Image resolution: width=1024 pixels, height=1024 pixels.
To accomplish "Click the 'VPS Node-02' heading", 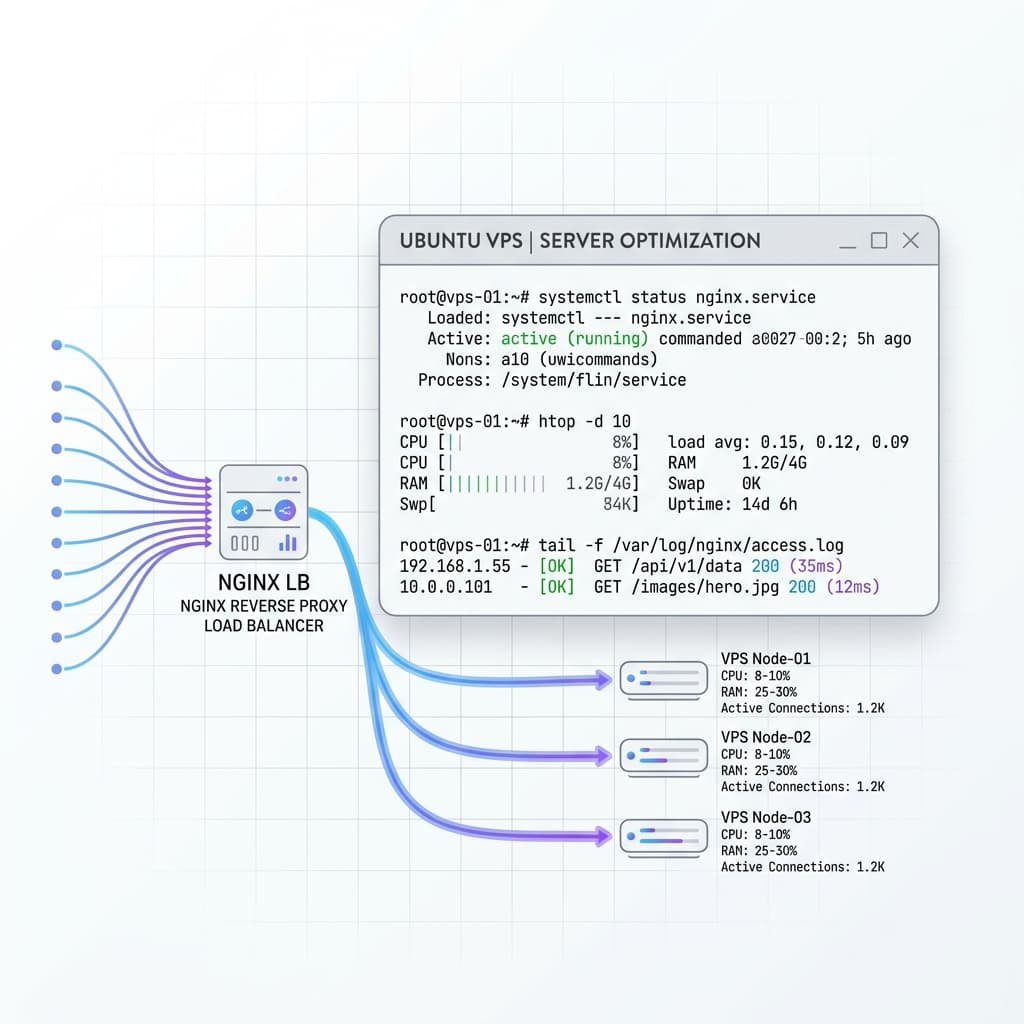I will (765, 737).
